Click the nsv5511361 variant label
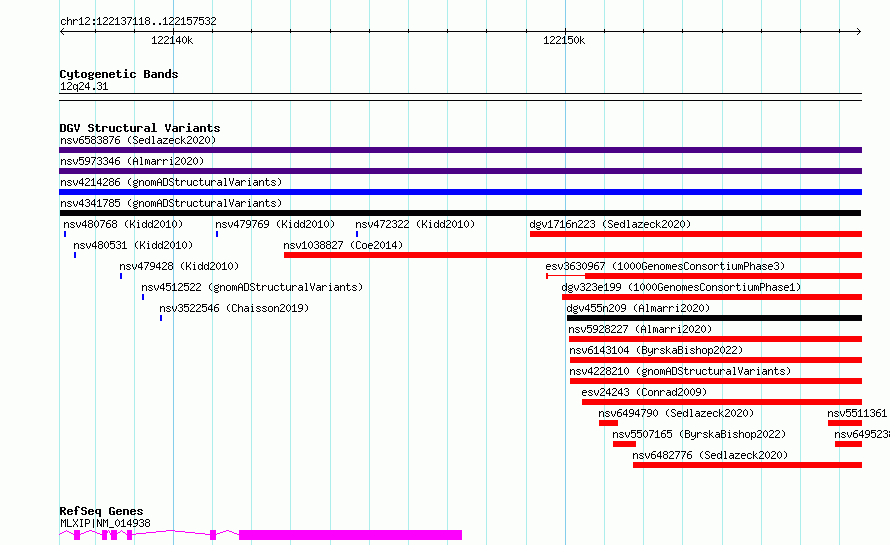This screenshot has width=890, height=545. (x=857, y=413)
